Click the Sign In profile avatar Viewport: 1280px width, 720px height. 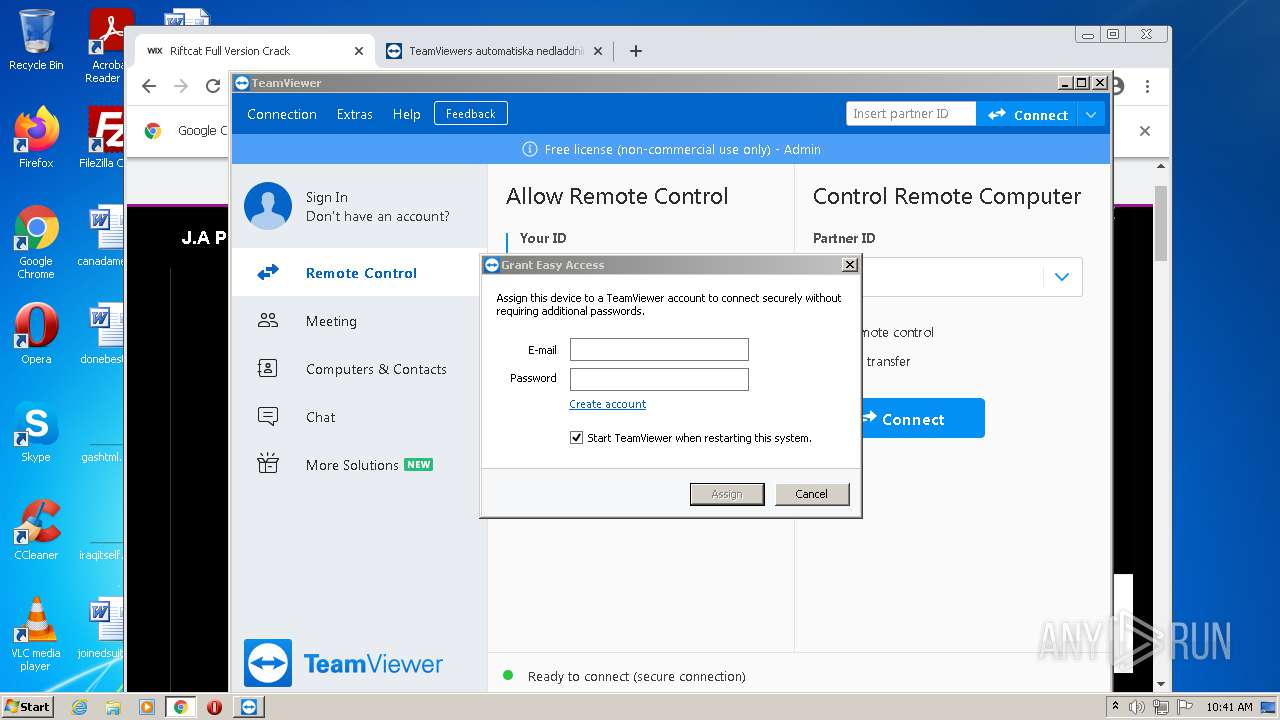pyautogui.click(x=268, y=206)
